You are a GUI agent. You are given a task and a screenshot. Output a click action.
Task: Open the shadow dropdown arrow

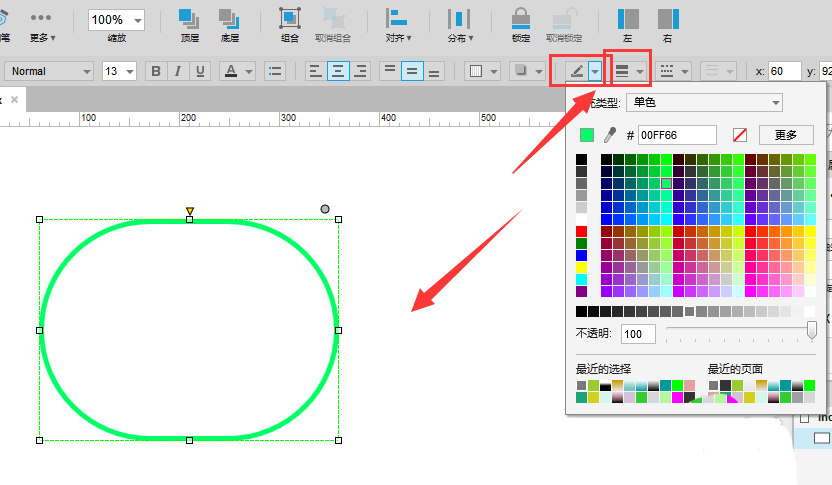pos(539,72)
